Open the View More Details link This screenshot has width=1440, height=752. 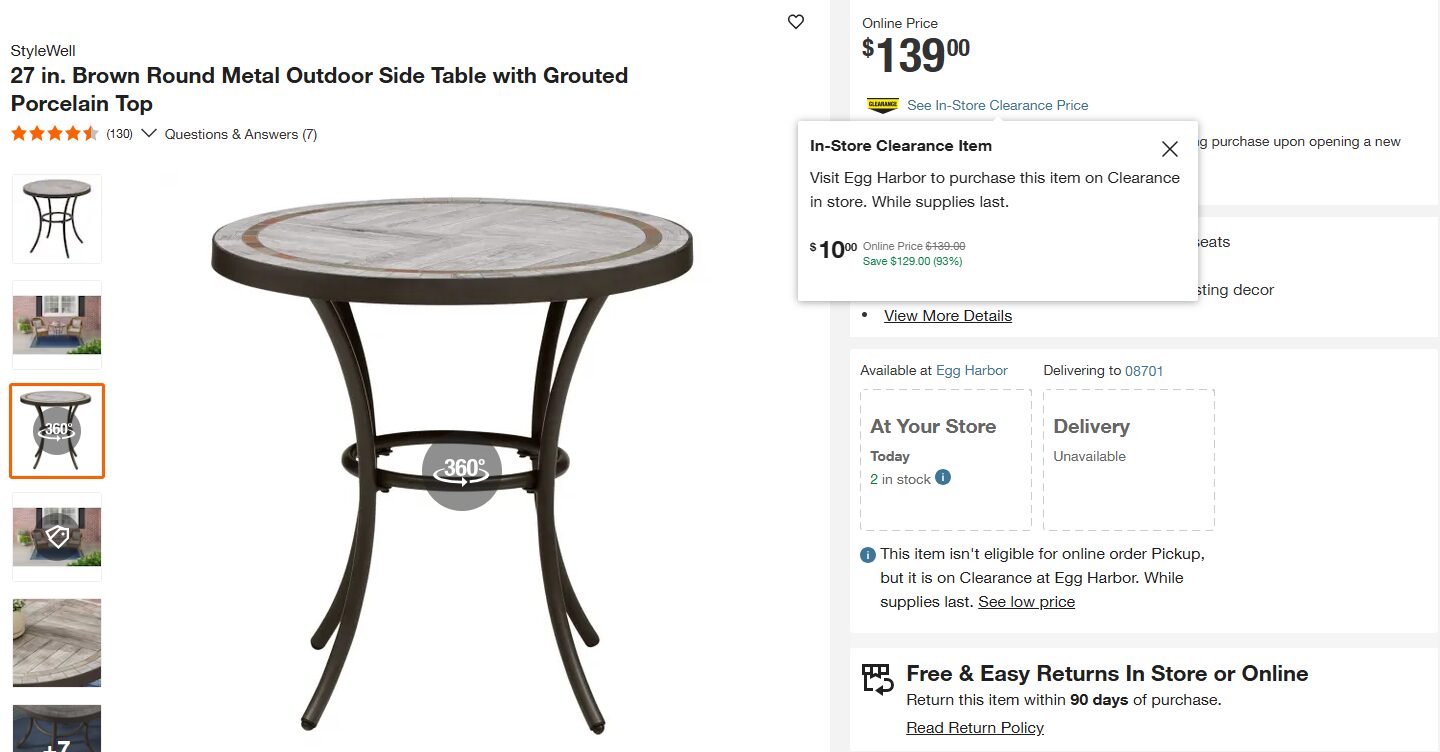click(947, 316)
